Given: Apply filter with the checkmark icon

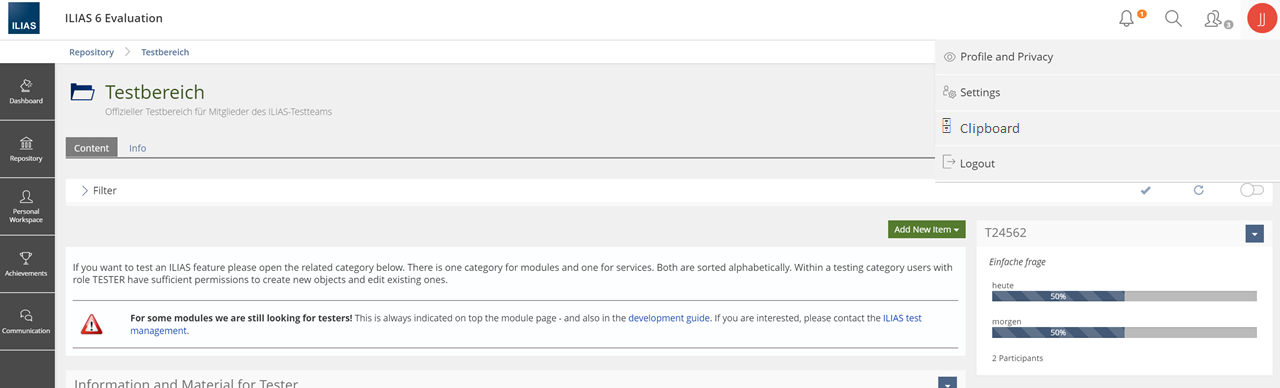Looking at the screenshot, I should point(1145,190).
